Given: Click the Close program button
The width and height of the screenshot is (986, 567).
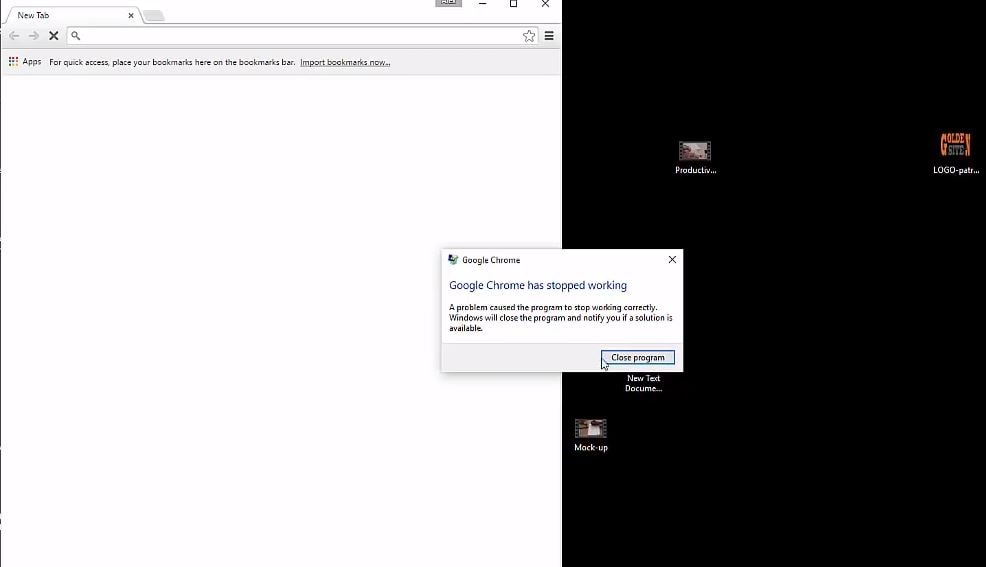Looking at the screenshot, I should (x=638, y=358).
